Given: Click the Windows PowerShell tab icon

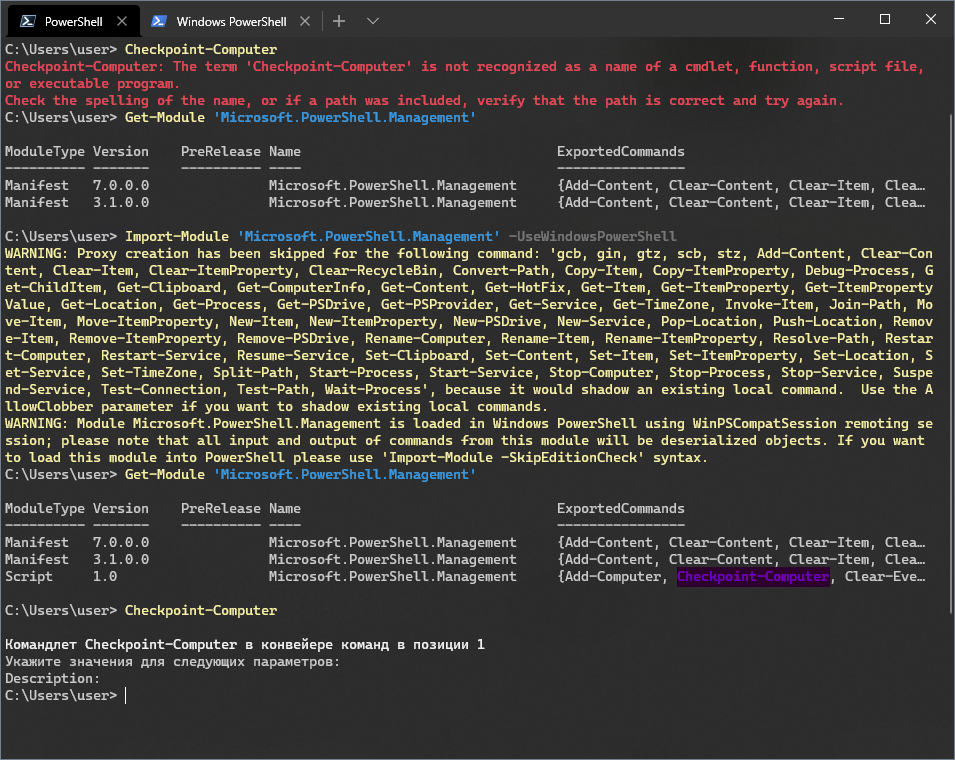Looking at the screenshot, I should tap(159, 21).
